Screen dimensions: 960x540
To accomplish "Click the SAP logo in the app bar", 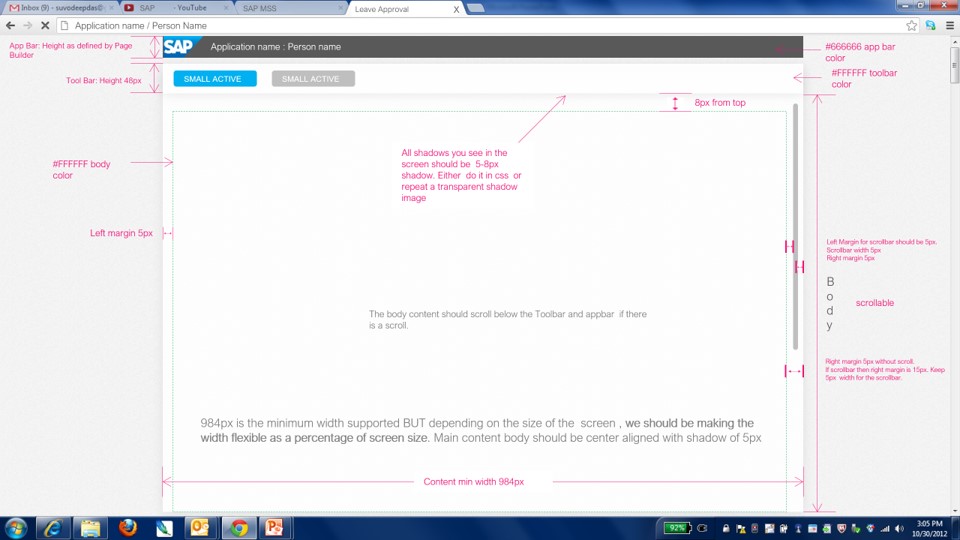I will [x=180, y=46].
